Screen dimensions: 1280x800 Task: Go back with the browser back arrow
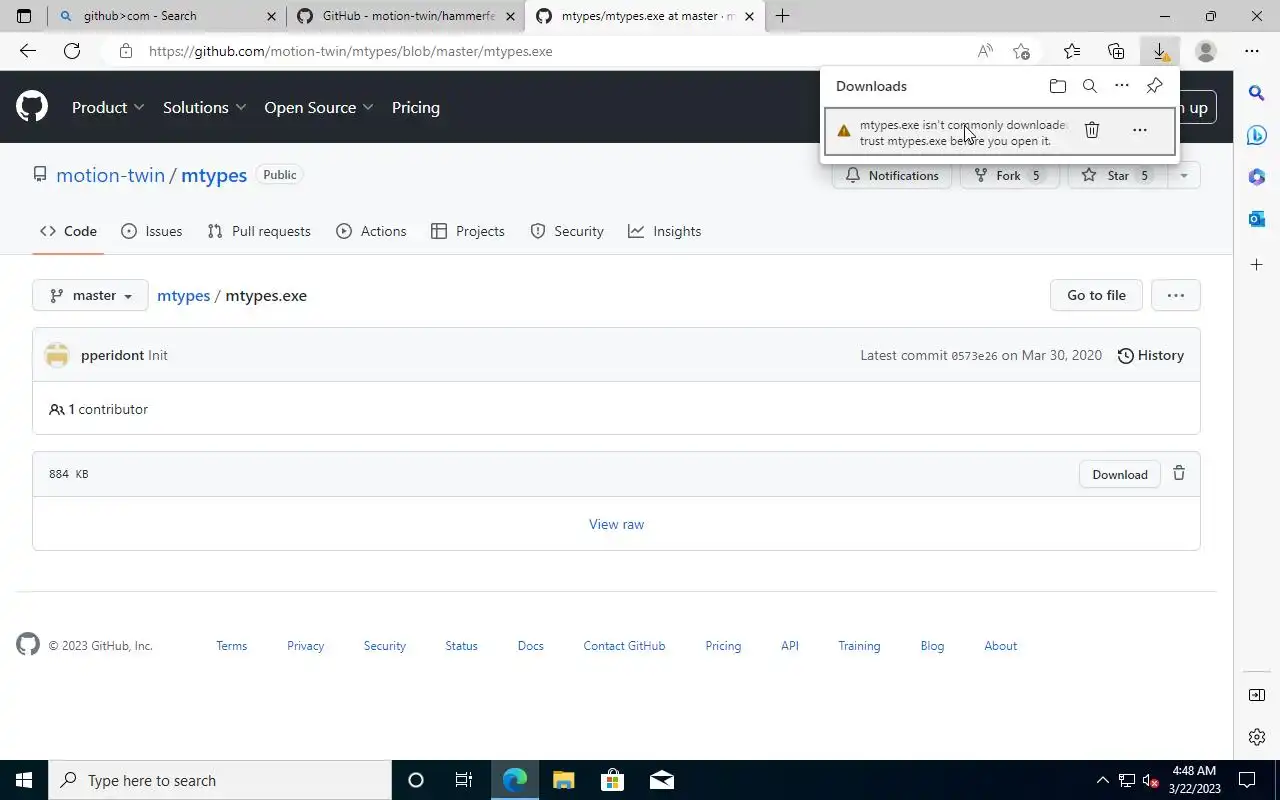click(28, 51)
